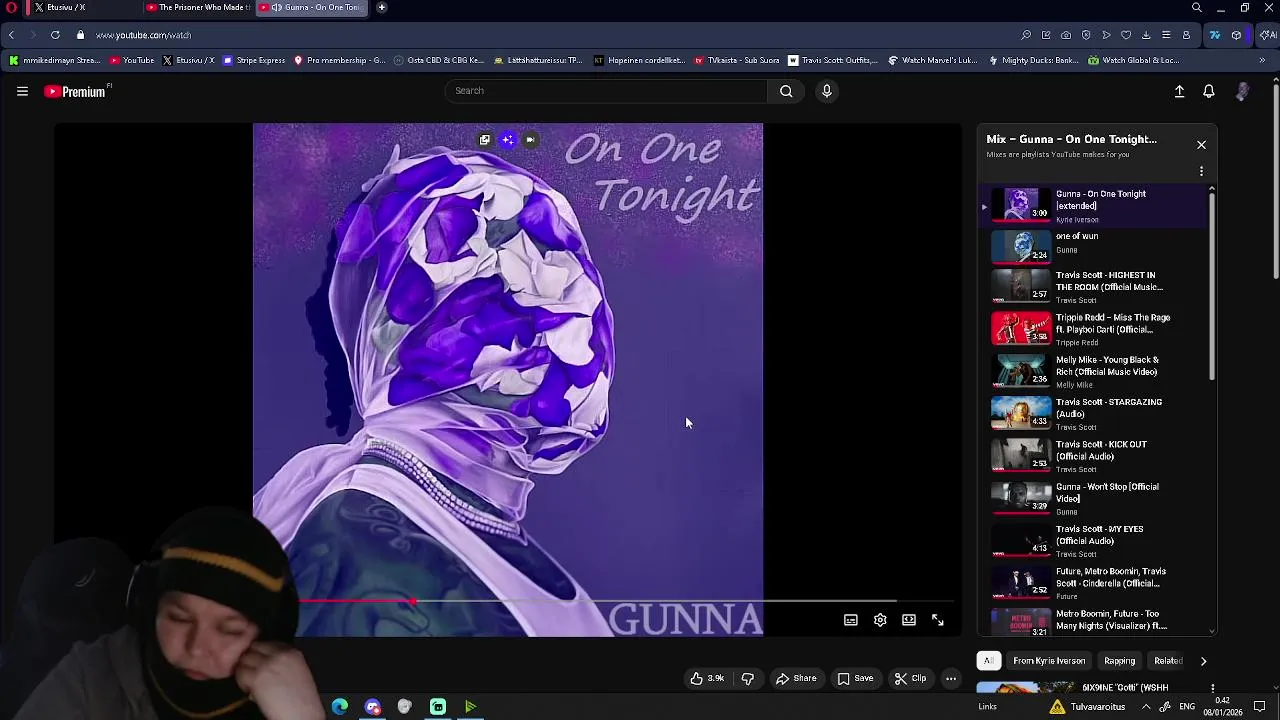Select the 'All' filter chip
Image resolution: width=1280 pixels, height=720 pixels.
click(988, 661)
